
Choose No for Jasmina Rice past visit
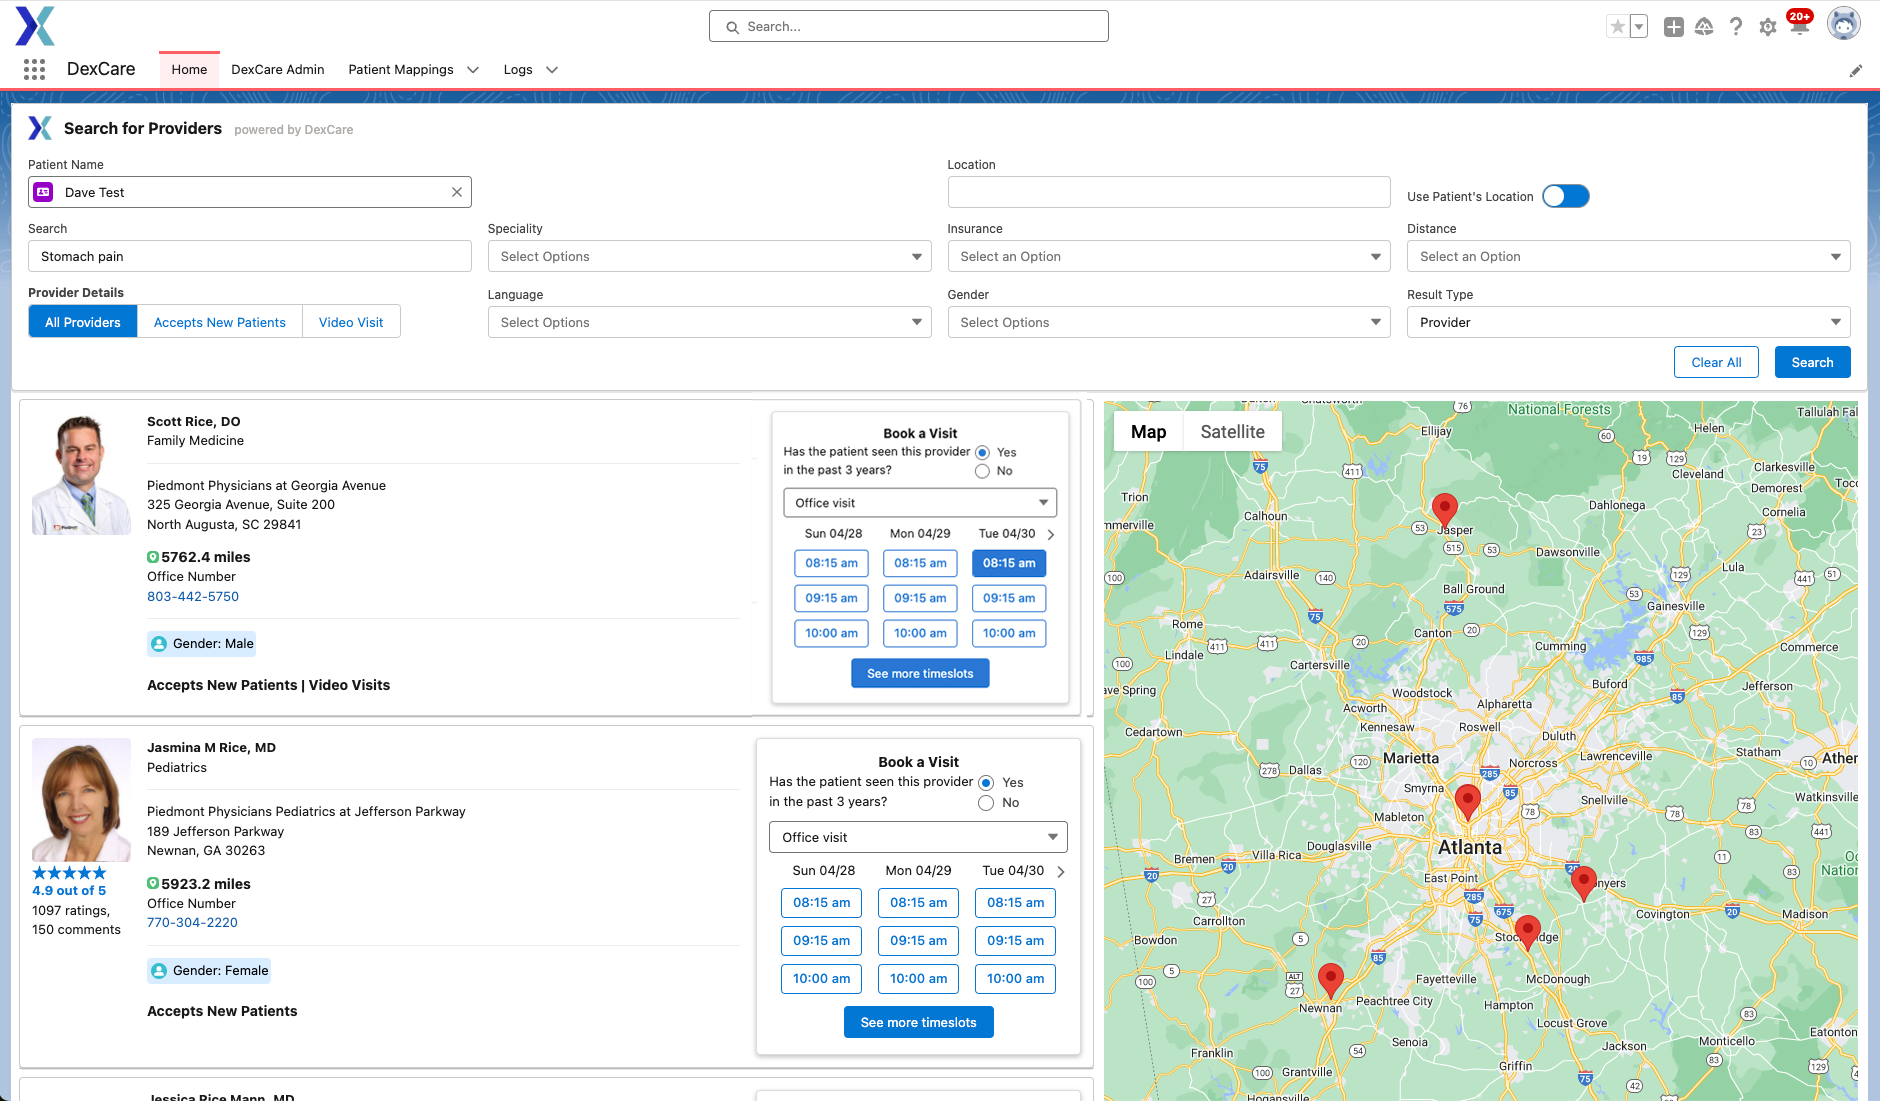(x=986, y=802)
